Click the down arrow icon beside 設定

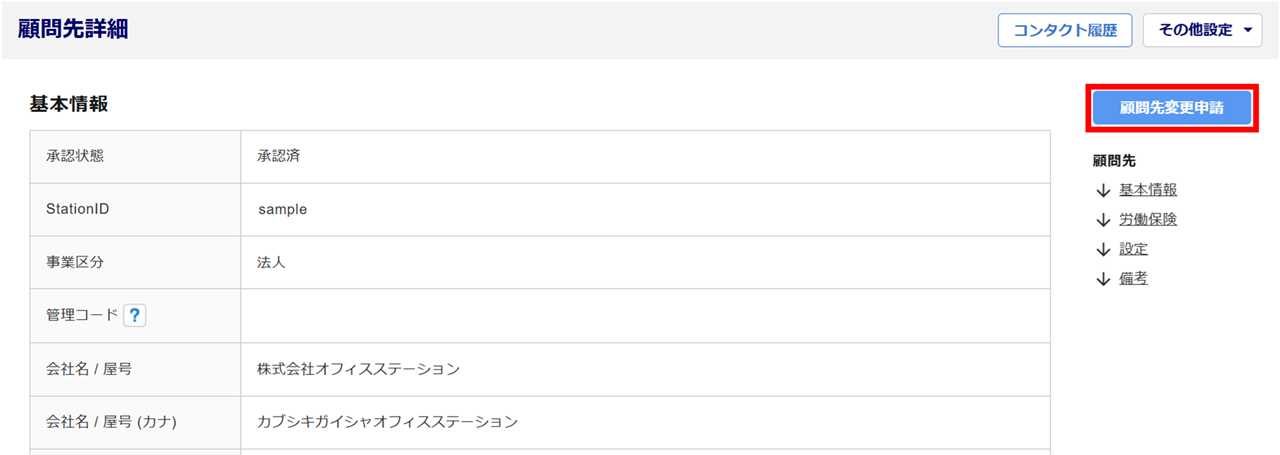(1103, 249)
